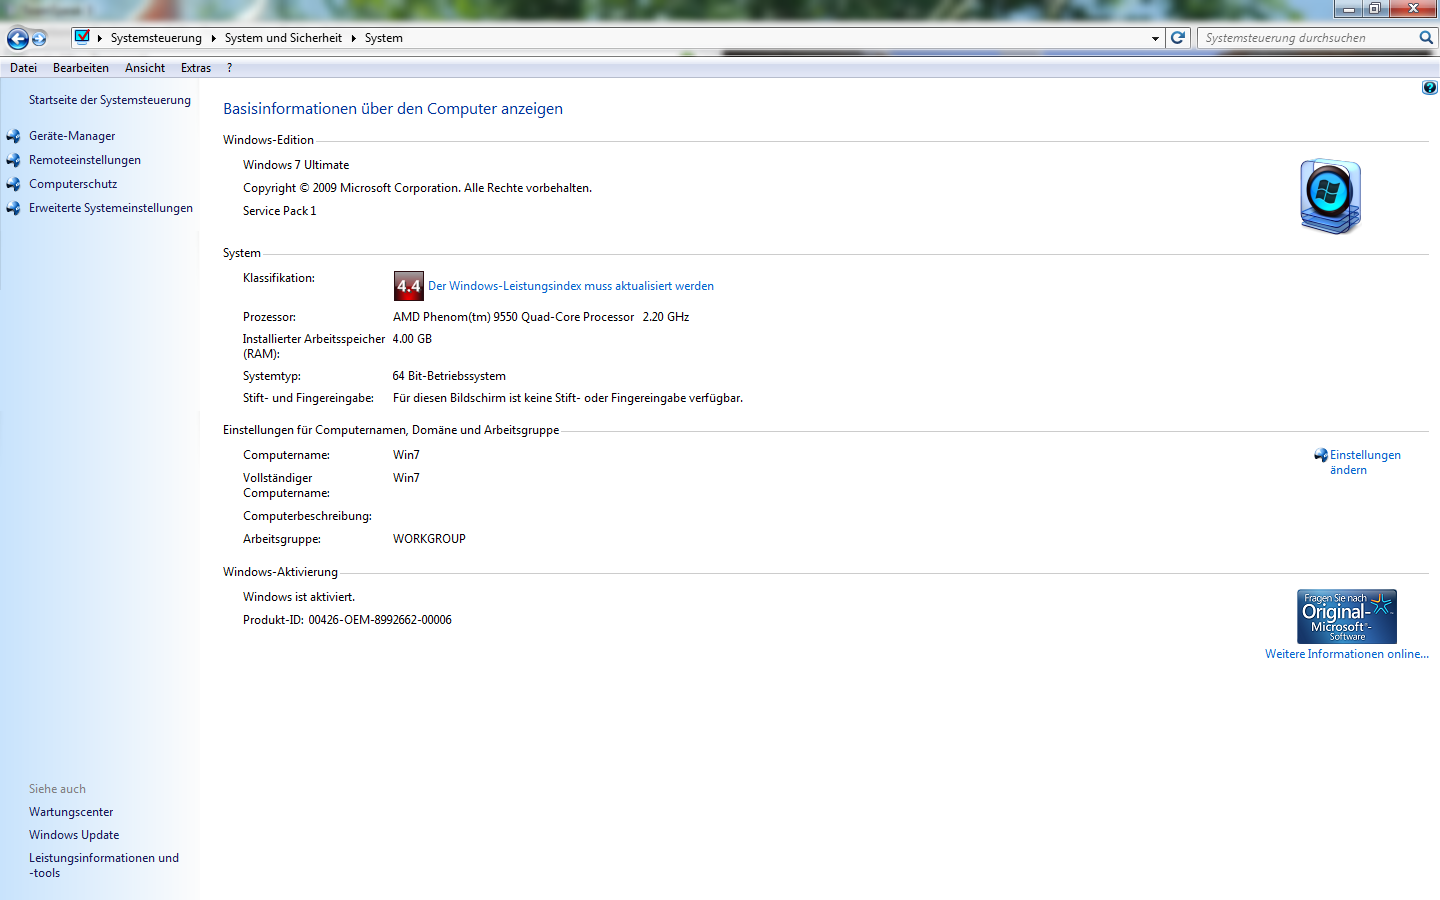Click the 4.4 performance index score badge

(x=408, y=286)
